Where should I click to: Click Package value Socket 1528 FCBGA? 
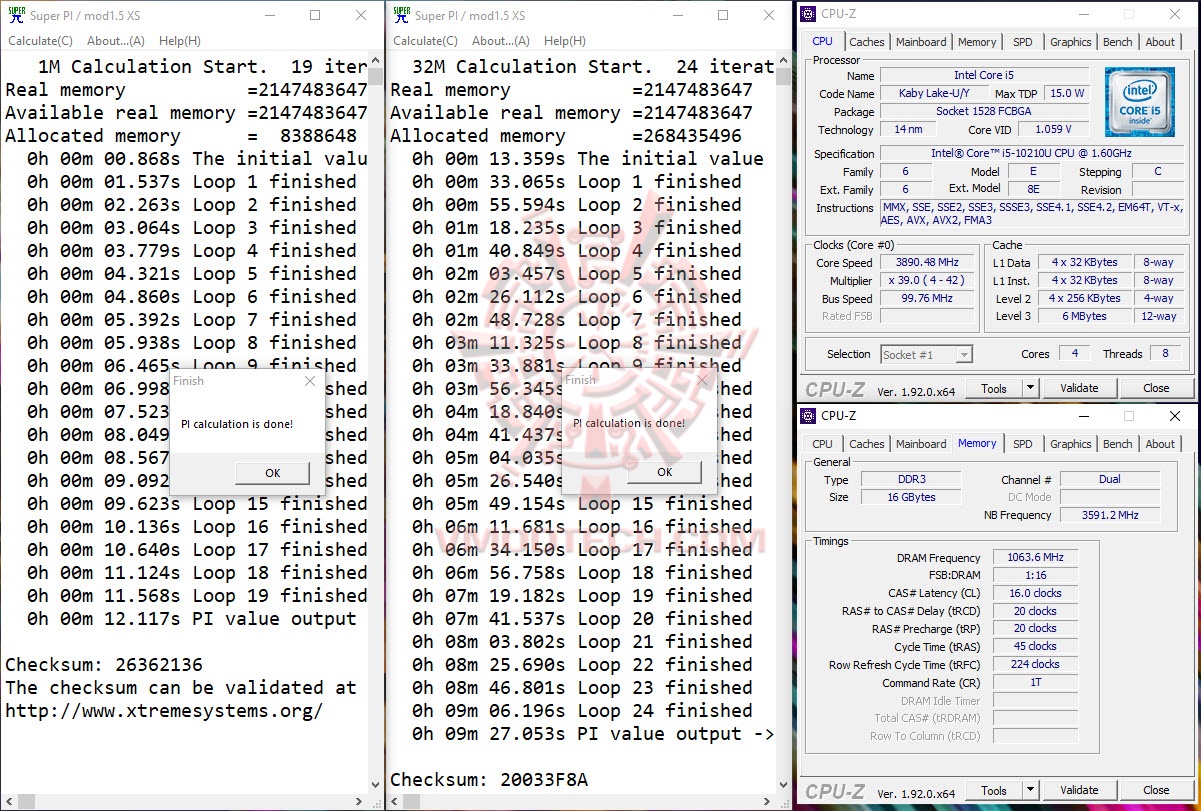pyautogui.click(x=984, y=111)
